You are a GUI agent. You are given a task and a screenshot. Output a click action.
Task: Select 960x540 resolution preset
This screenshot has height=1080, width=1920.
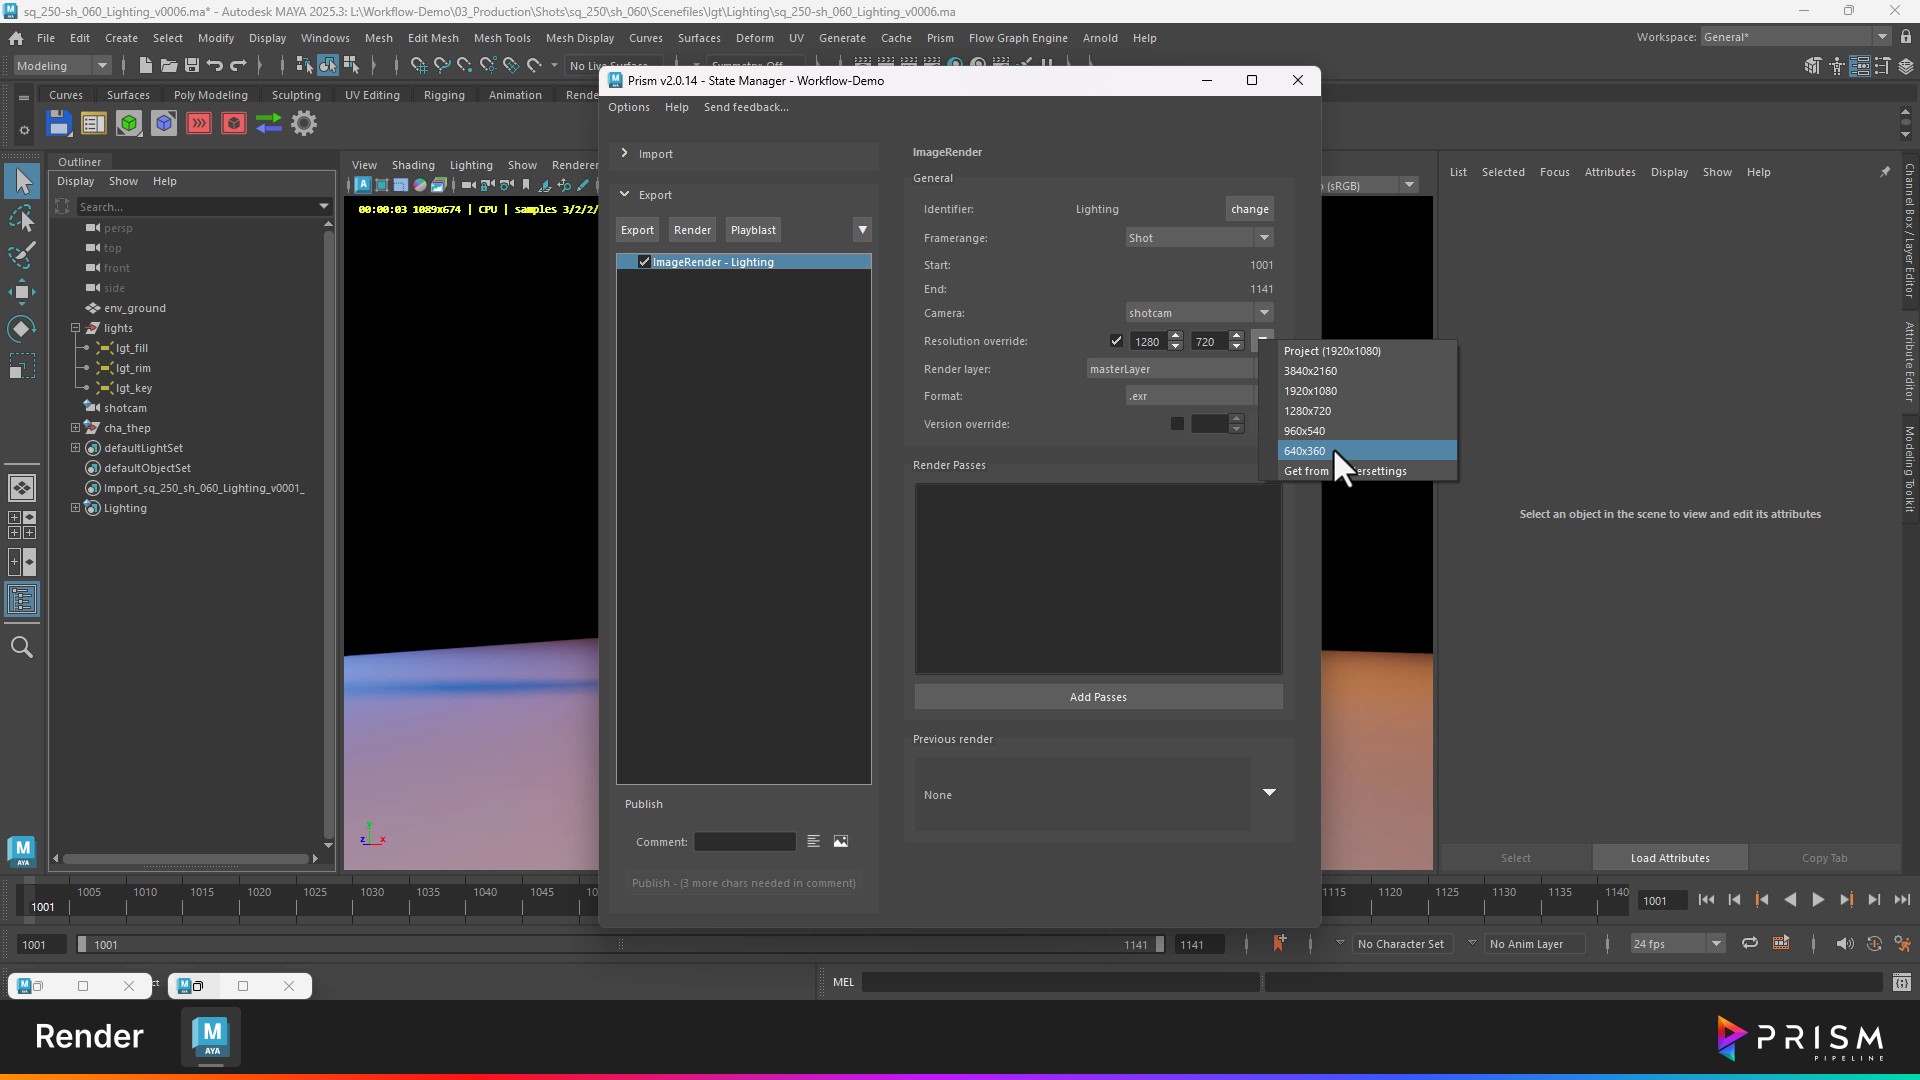click(1366, 431)
